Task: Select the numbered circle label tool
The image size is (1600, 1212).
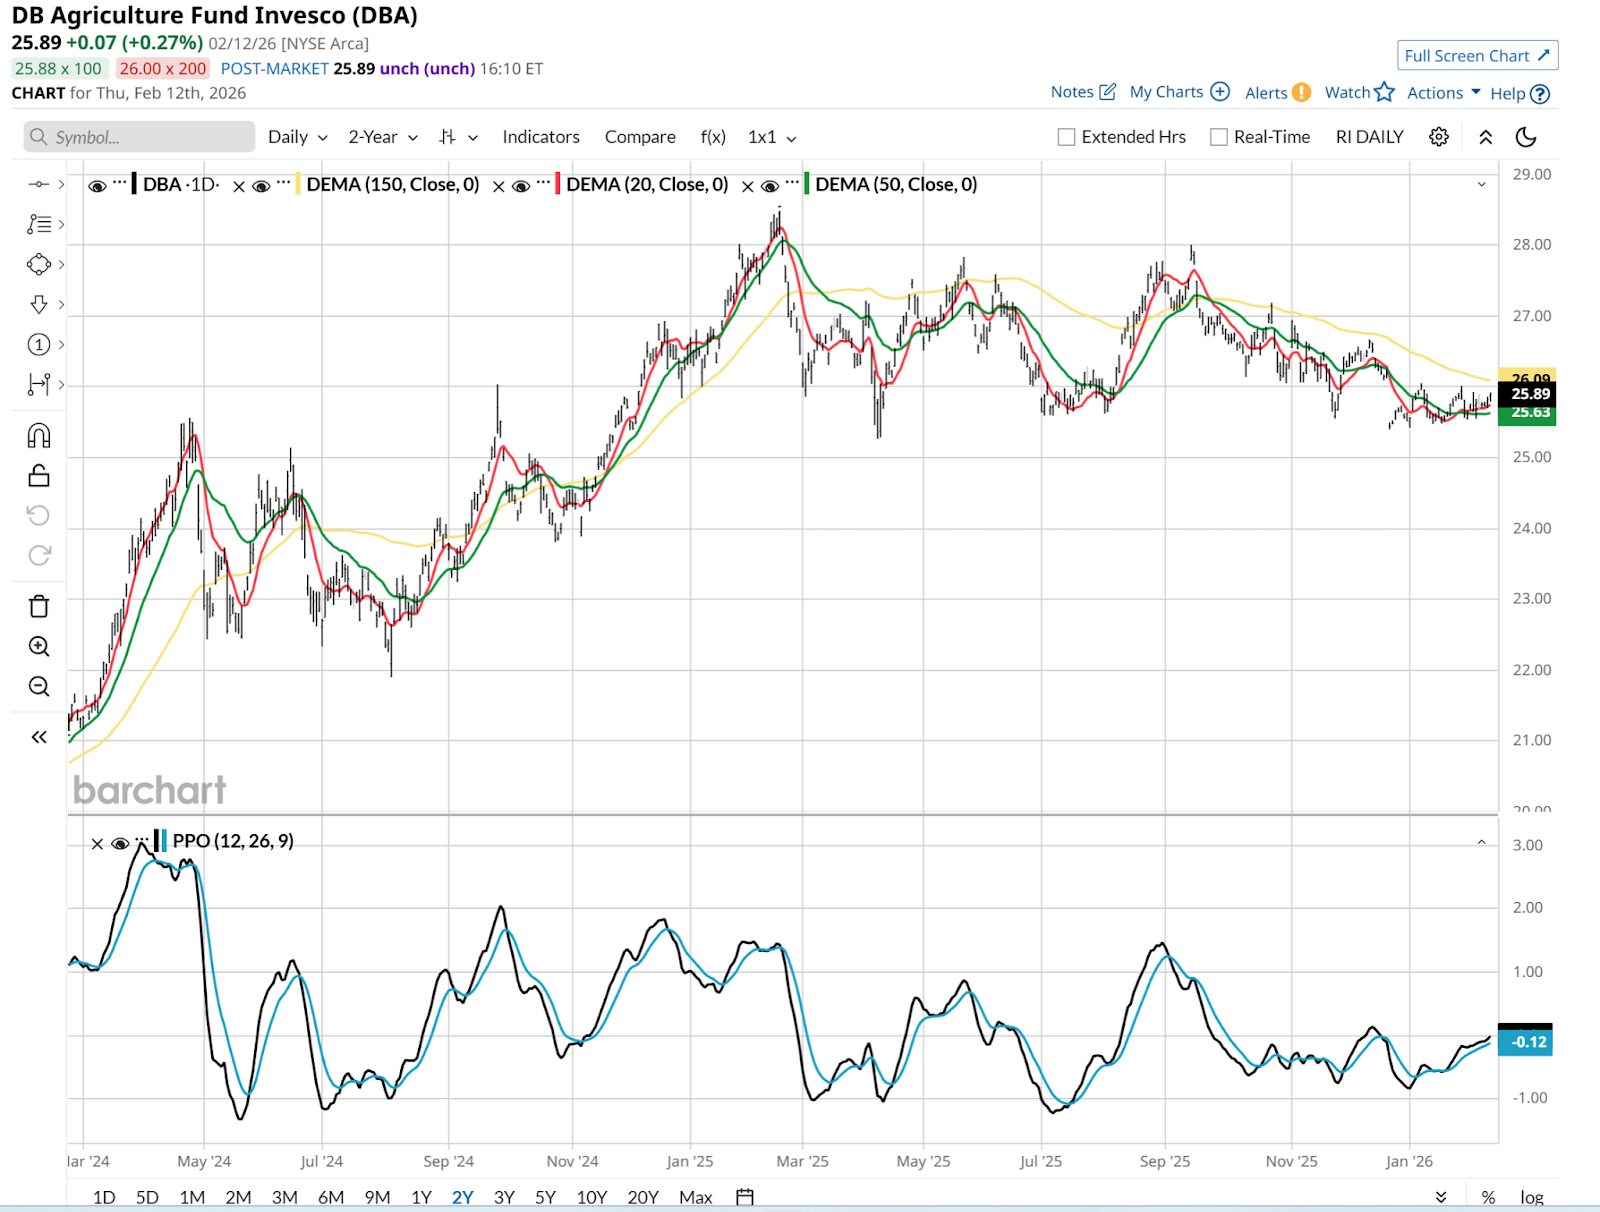Action: (38, 345)
